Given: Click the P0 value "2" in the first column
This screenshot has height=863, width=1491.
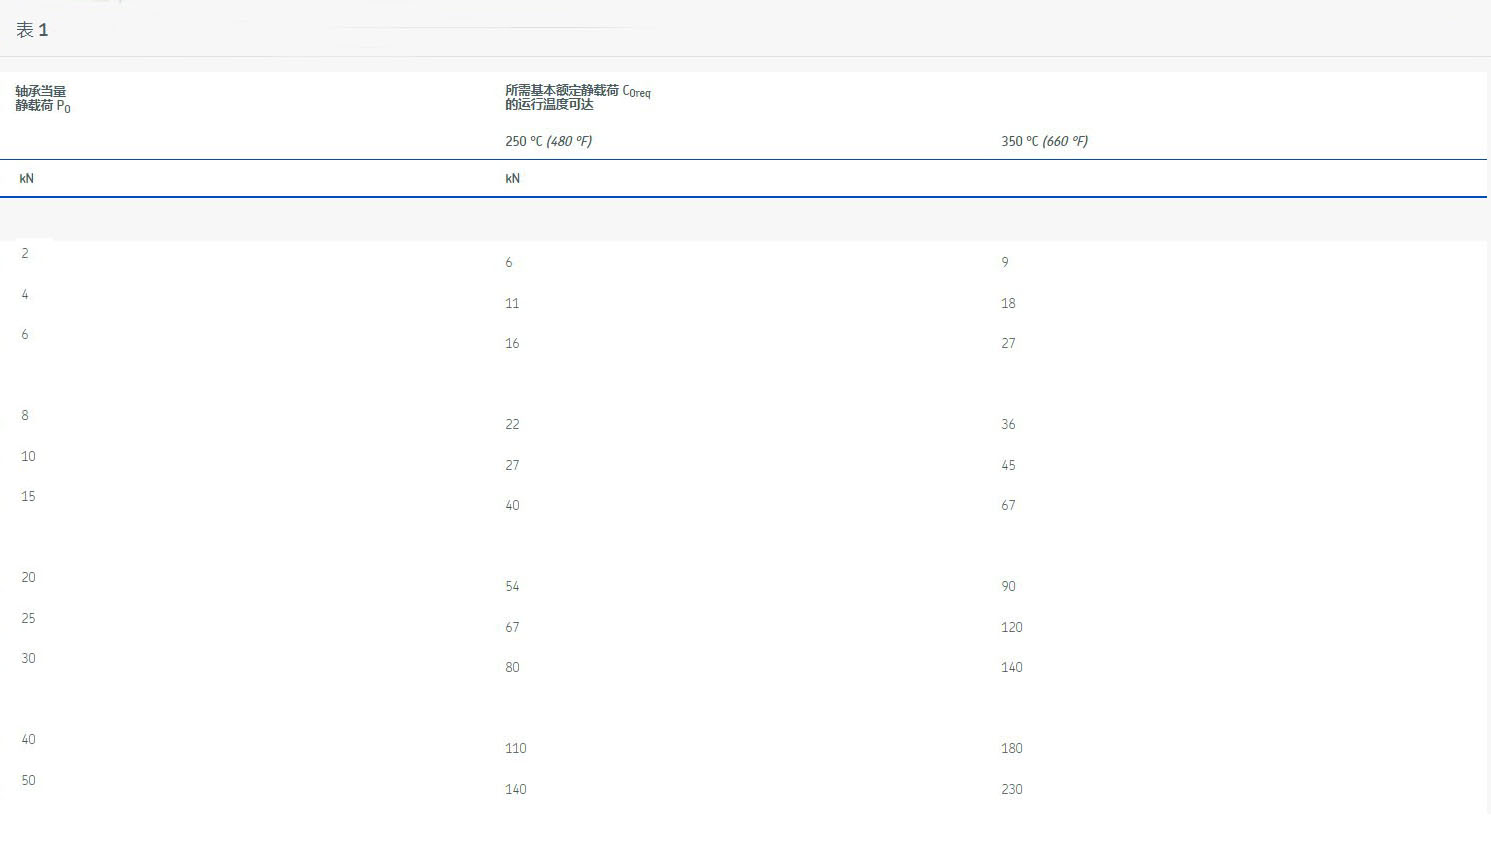Looking at the screenshot, I should [25, 254].
